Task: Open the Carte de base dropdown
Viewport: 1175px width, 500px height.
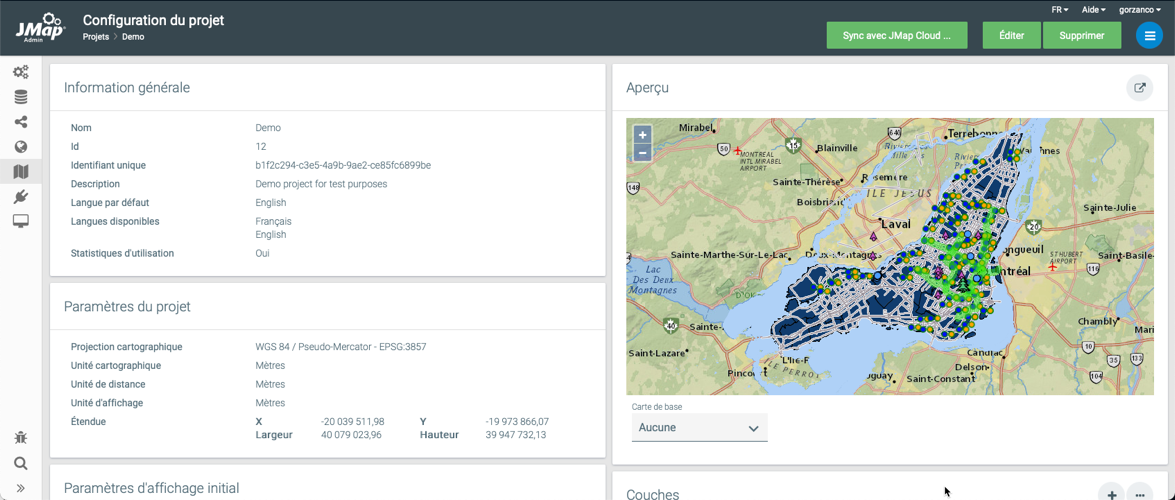Action: [699, 428]
